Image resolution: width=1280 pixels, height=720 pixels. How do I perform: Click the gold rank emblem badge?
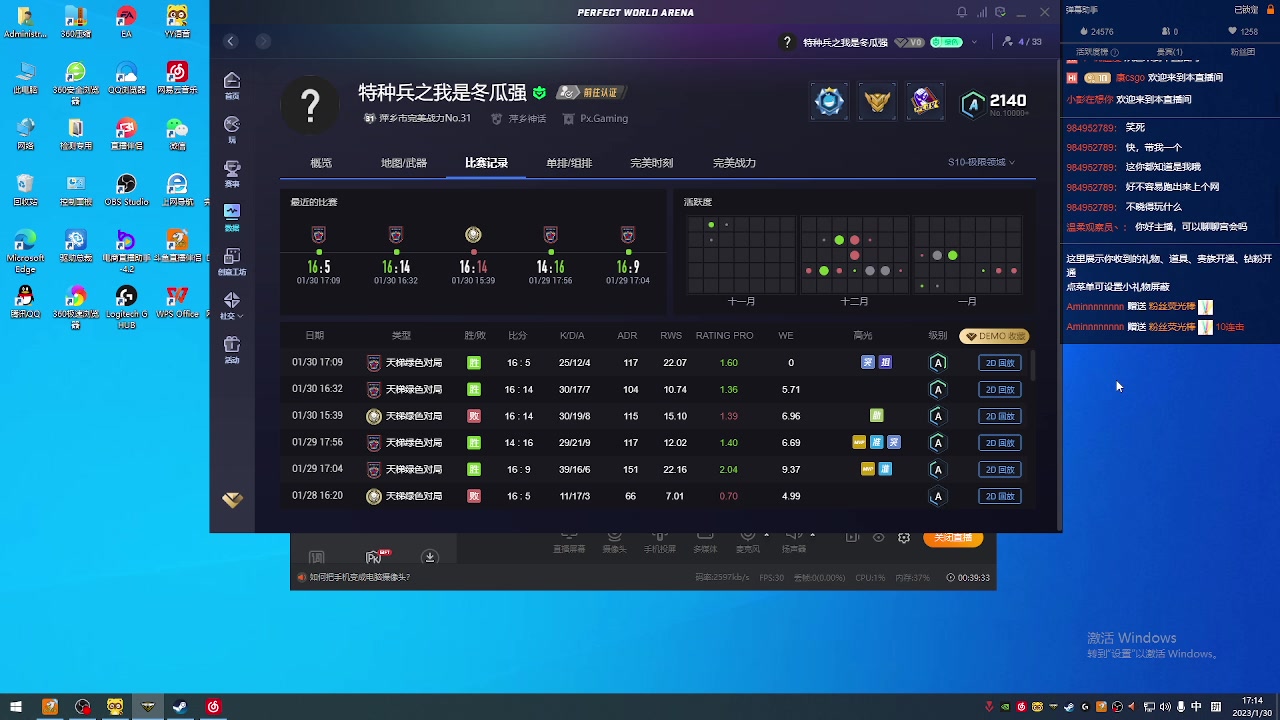[x=877, y=101]
